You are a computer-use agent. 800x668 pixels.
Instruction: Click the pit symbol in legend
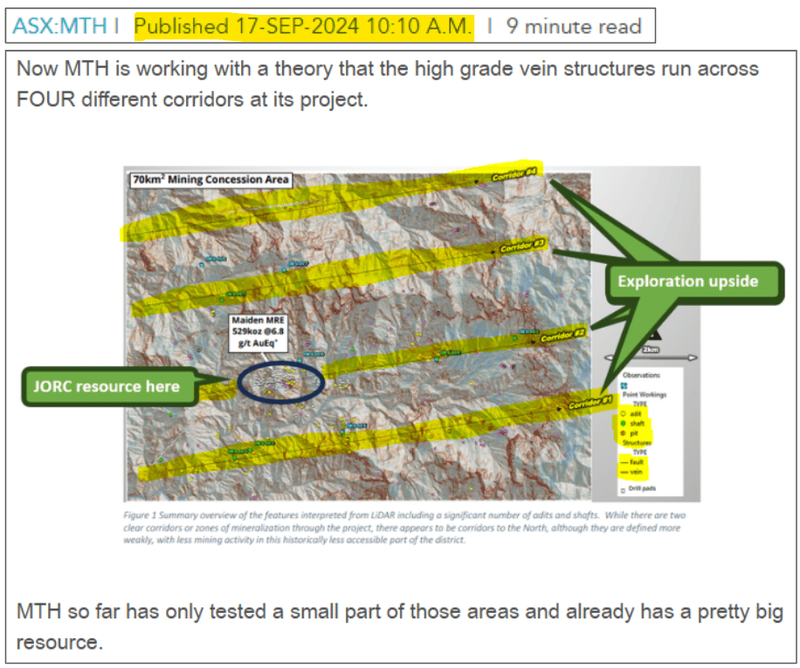point(622,433)
